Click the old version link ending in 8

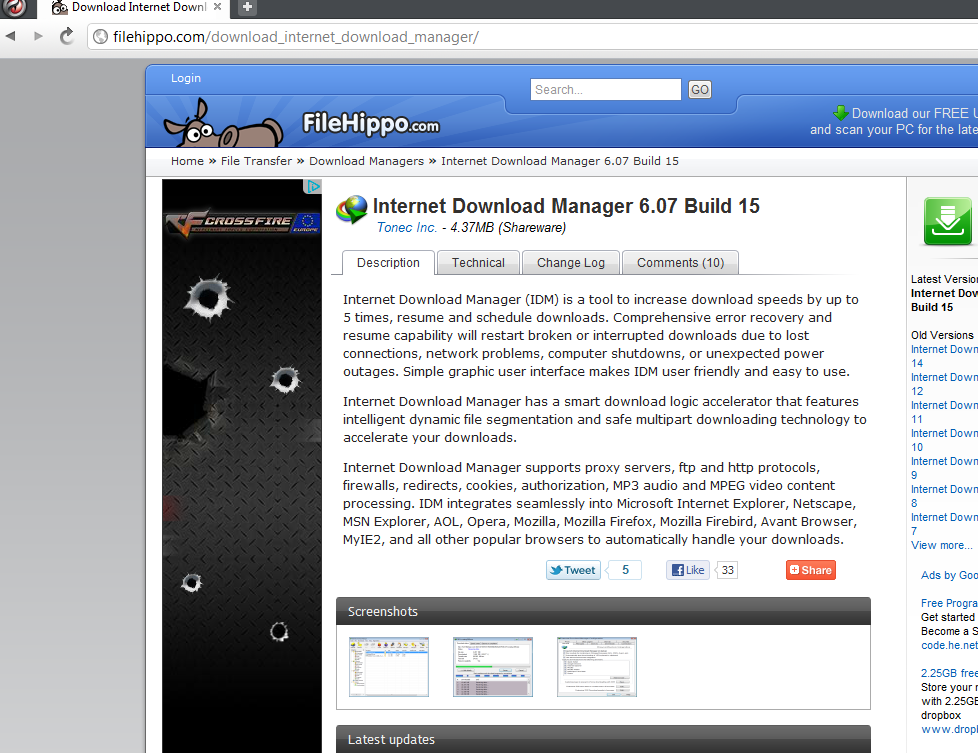(x=944, y=496)
